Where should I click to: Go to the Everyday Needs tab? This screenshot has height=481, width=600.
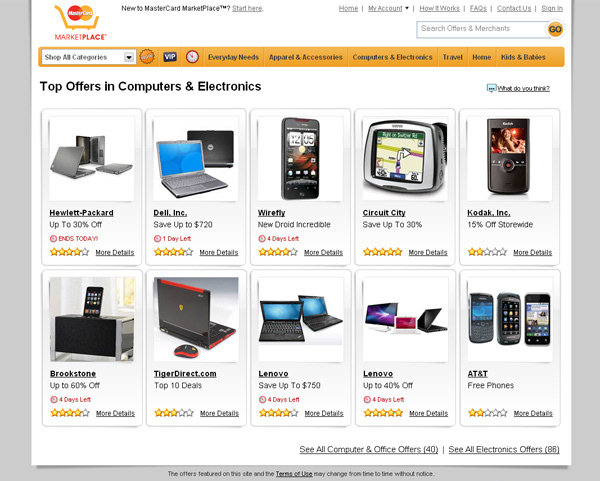tap(233, 57)
